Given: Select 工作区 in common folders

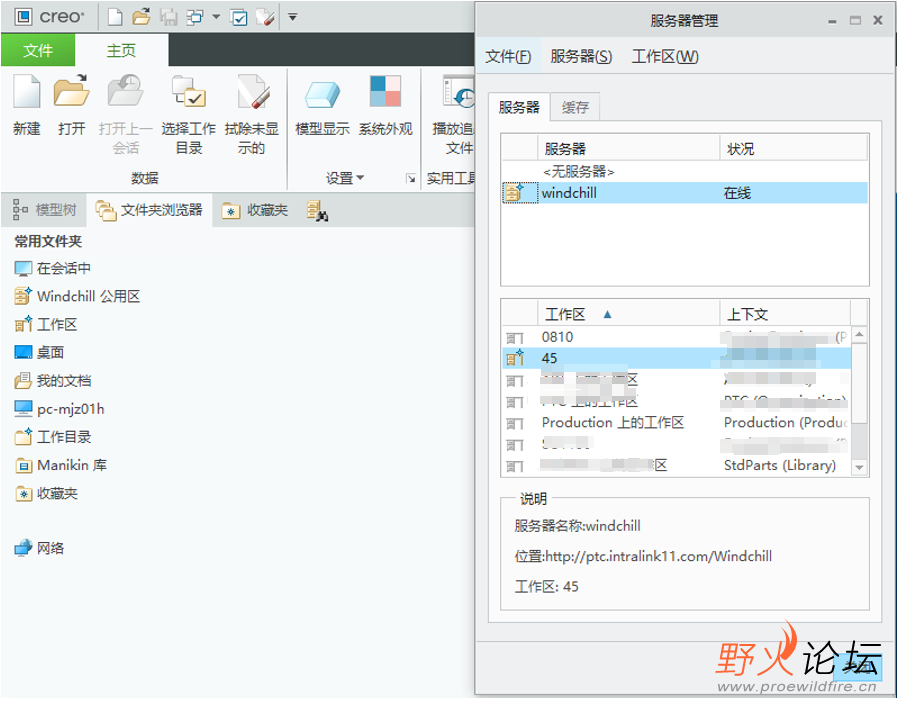Looking at the screenshot, I should (x=45, y=325).
